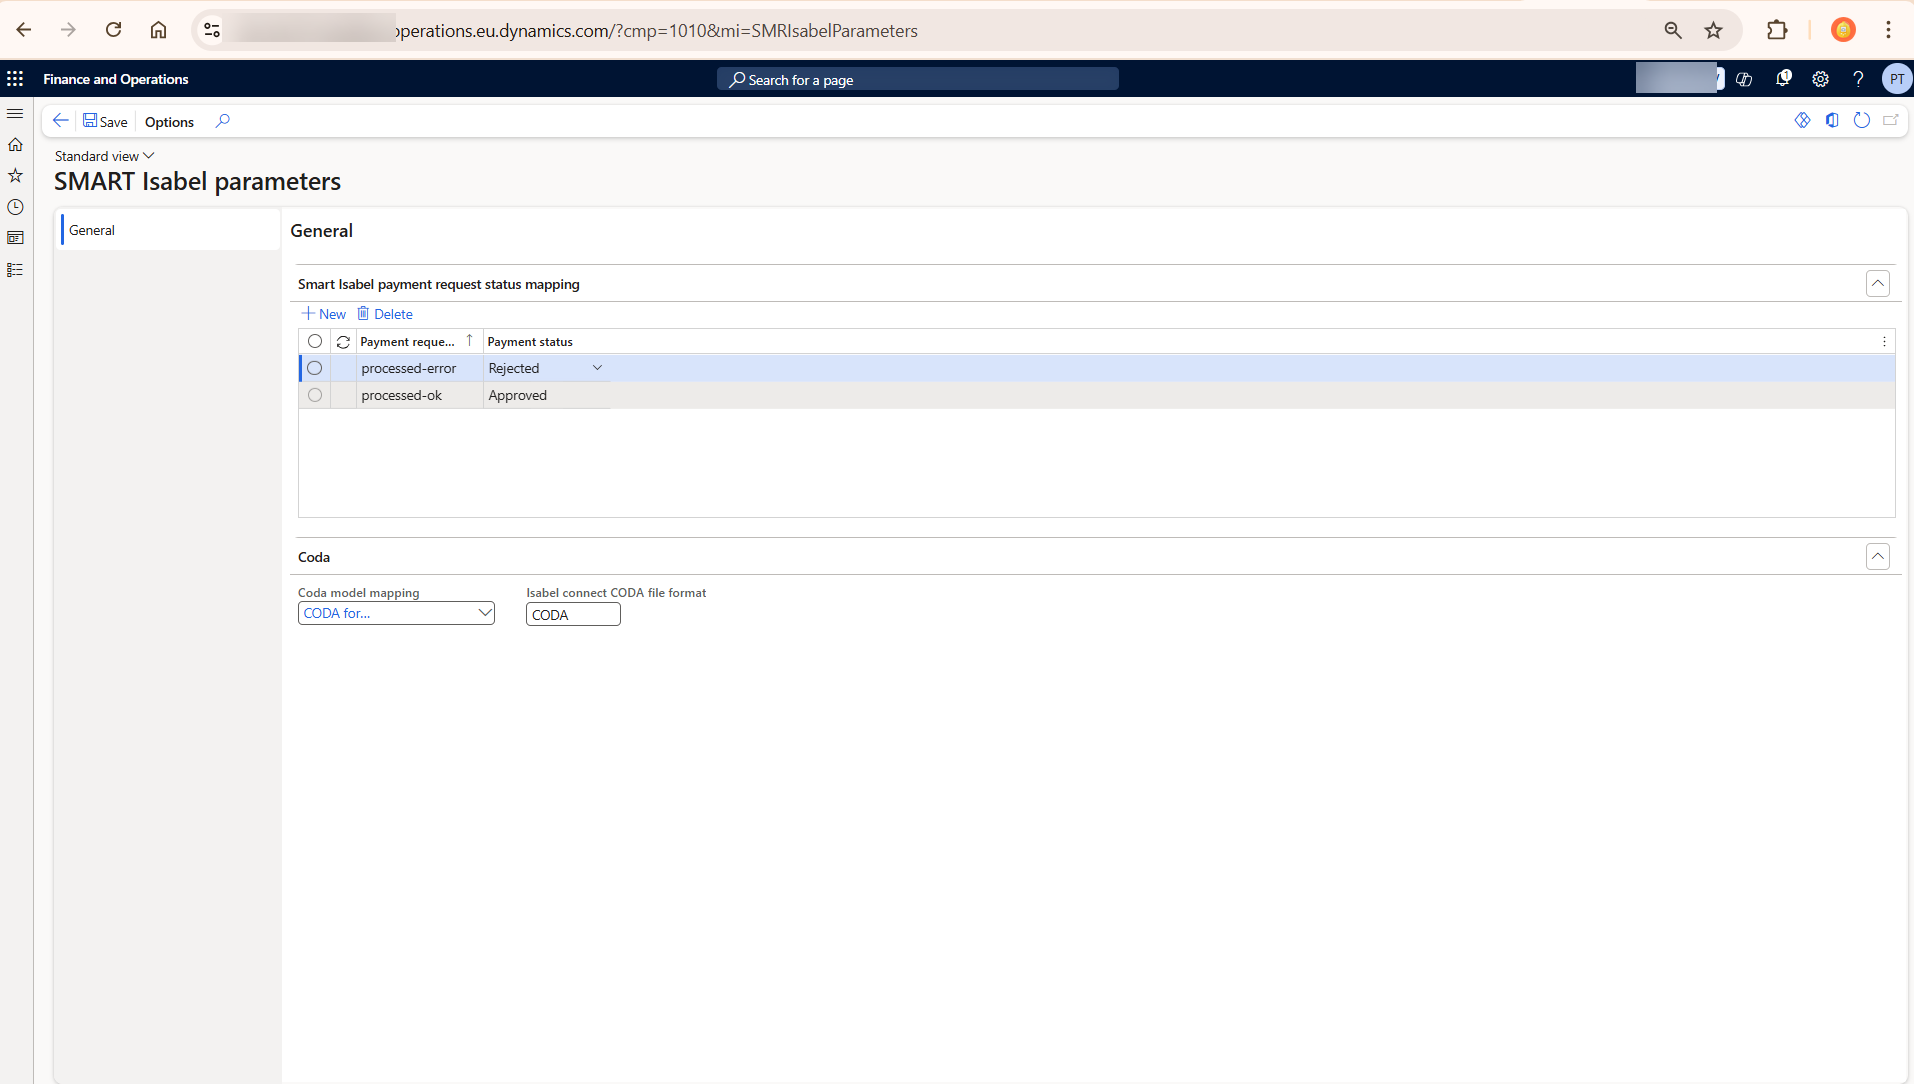Open the app launcher waffle menu
The image size is (1914, 1084).
tap(15, 79)
